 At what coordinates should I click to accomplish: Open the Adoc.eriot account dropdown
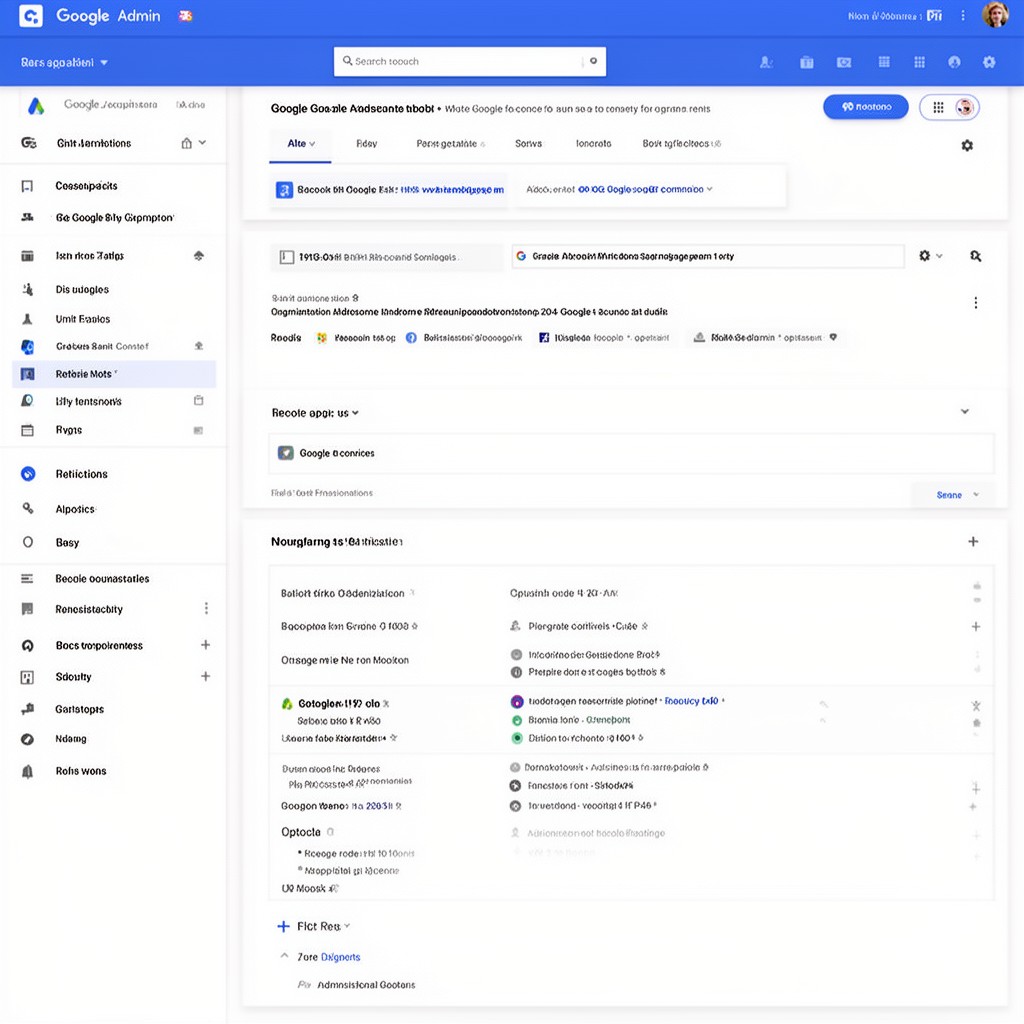(x=619, y=189)
